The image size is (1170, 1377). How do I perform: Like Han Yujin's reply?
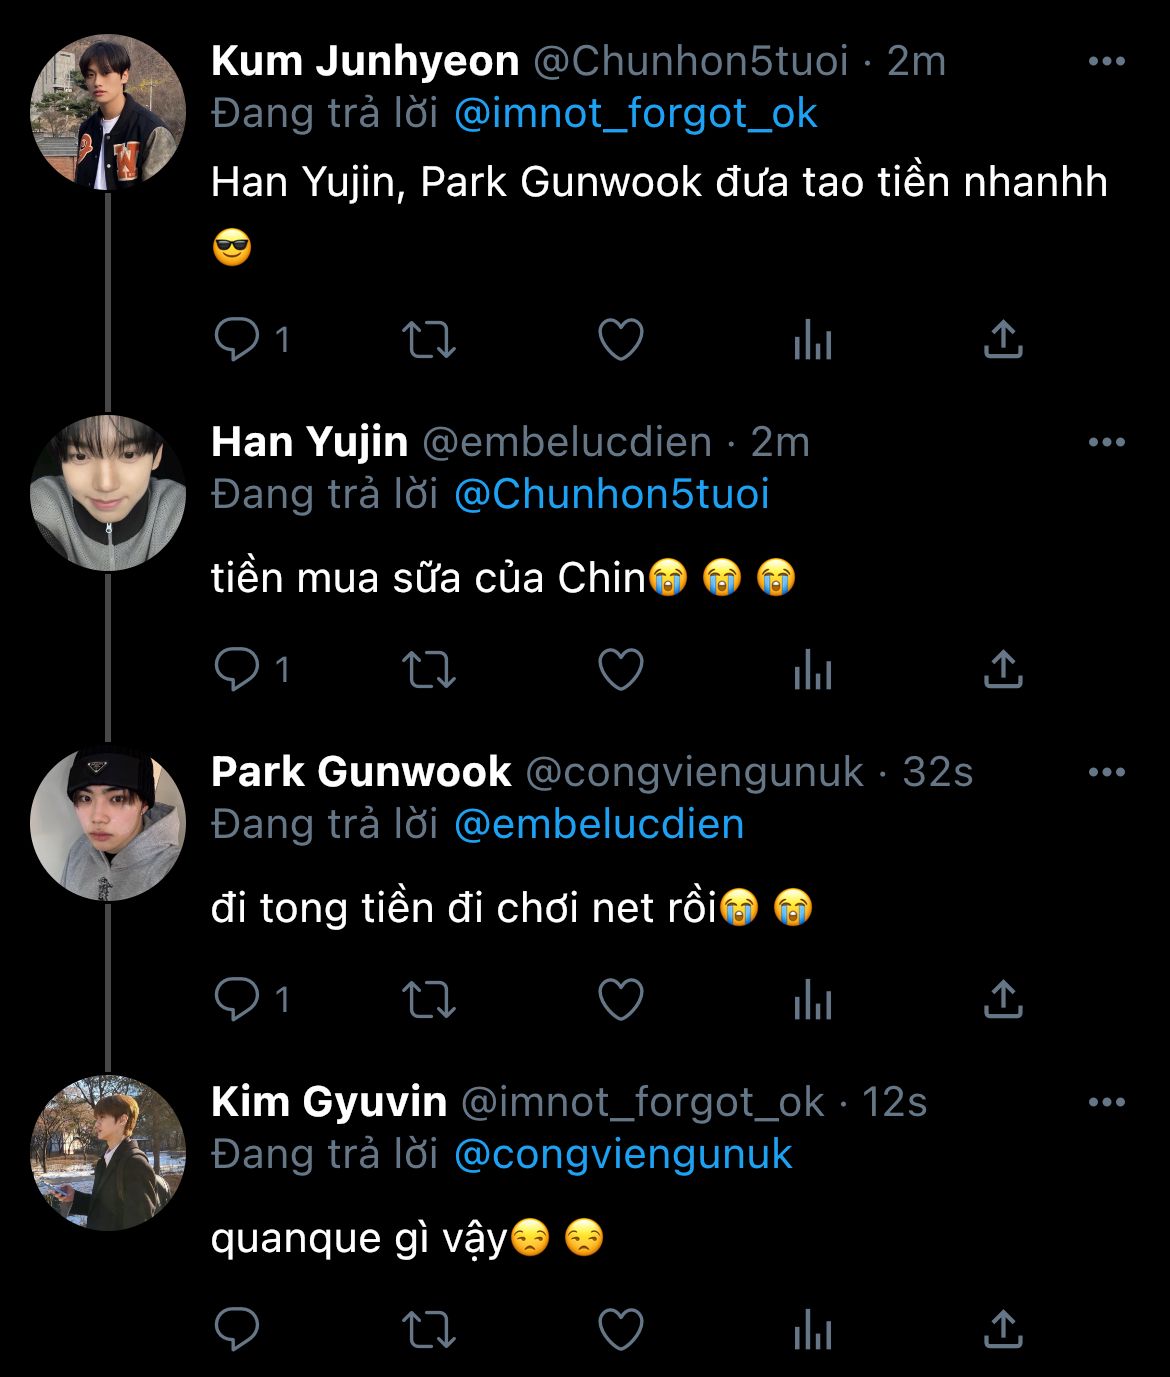pyautogui.click(x=620, y=670)
